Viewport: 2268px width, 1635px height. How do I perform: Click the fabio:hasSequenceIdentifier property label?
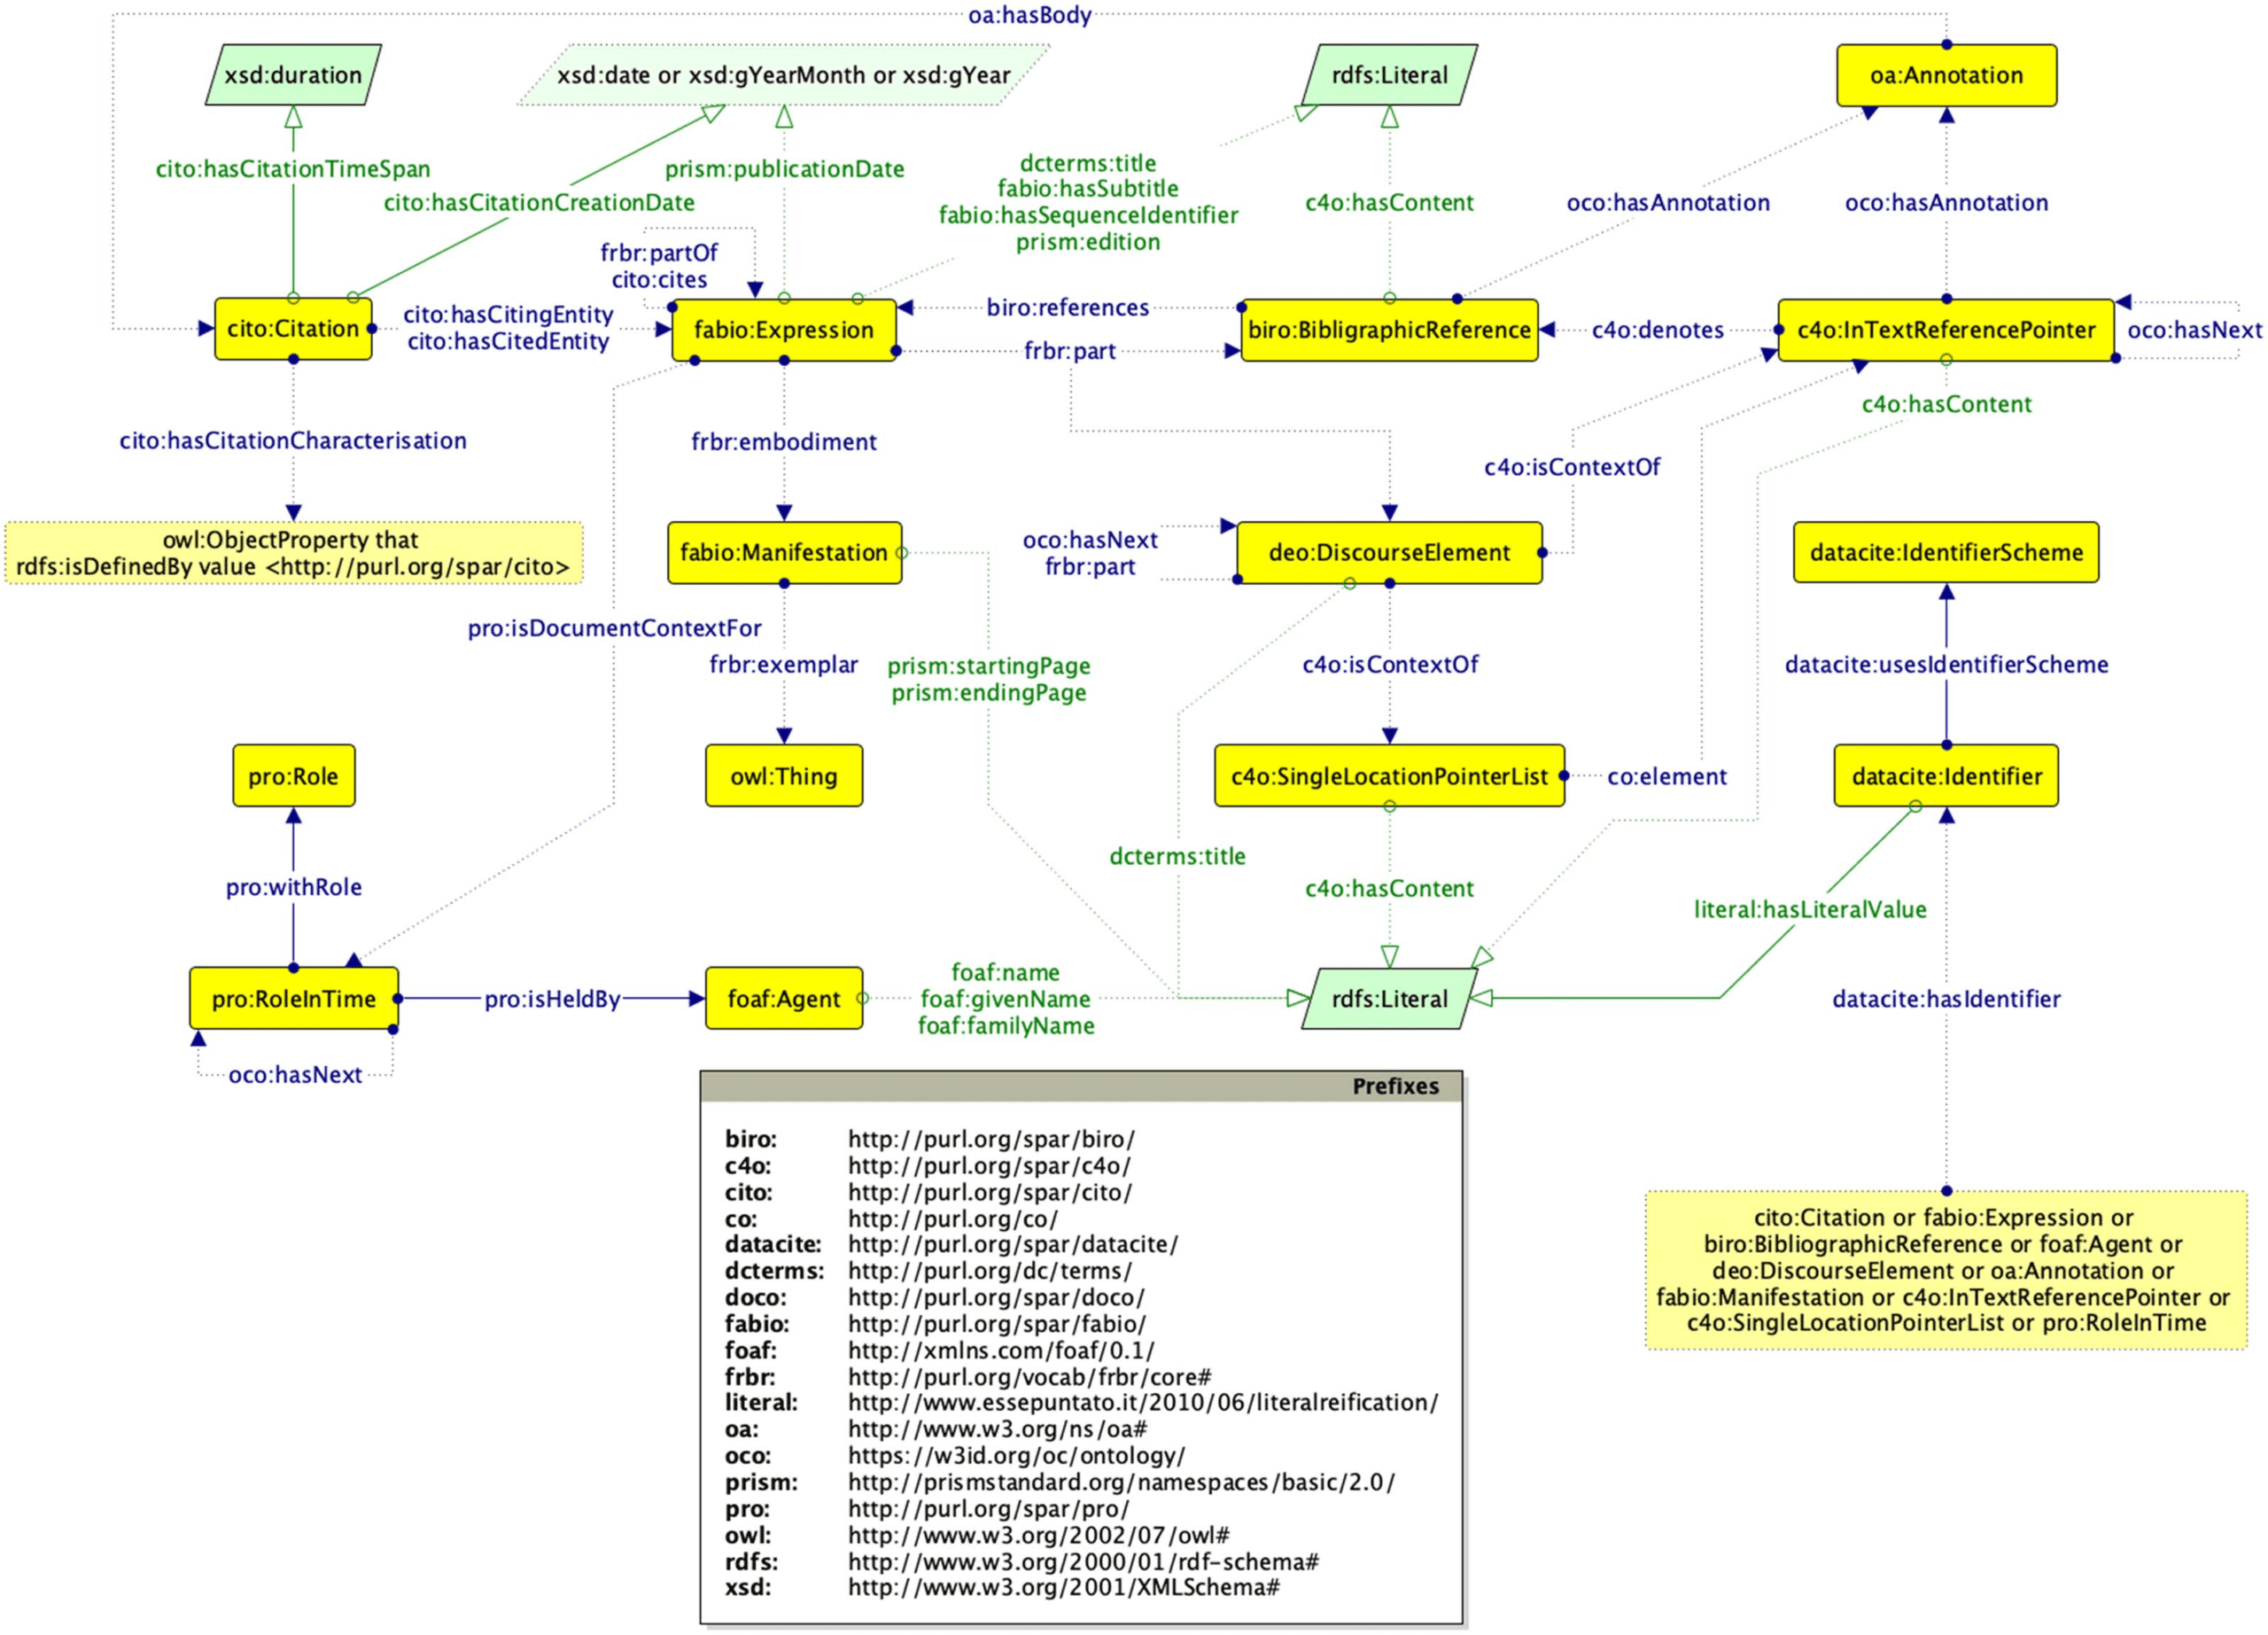(x=1088, y=215)
